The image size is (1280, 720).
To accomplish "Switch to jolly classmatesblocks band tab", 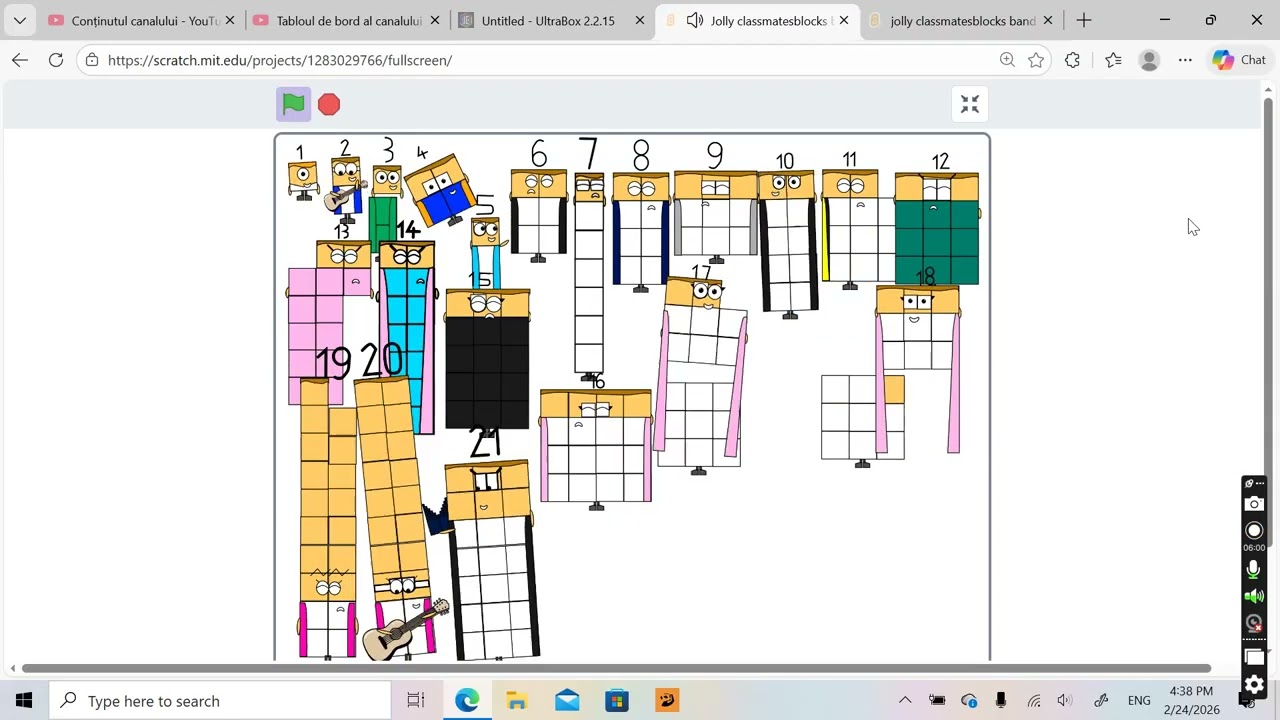I will point(962,20).
